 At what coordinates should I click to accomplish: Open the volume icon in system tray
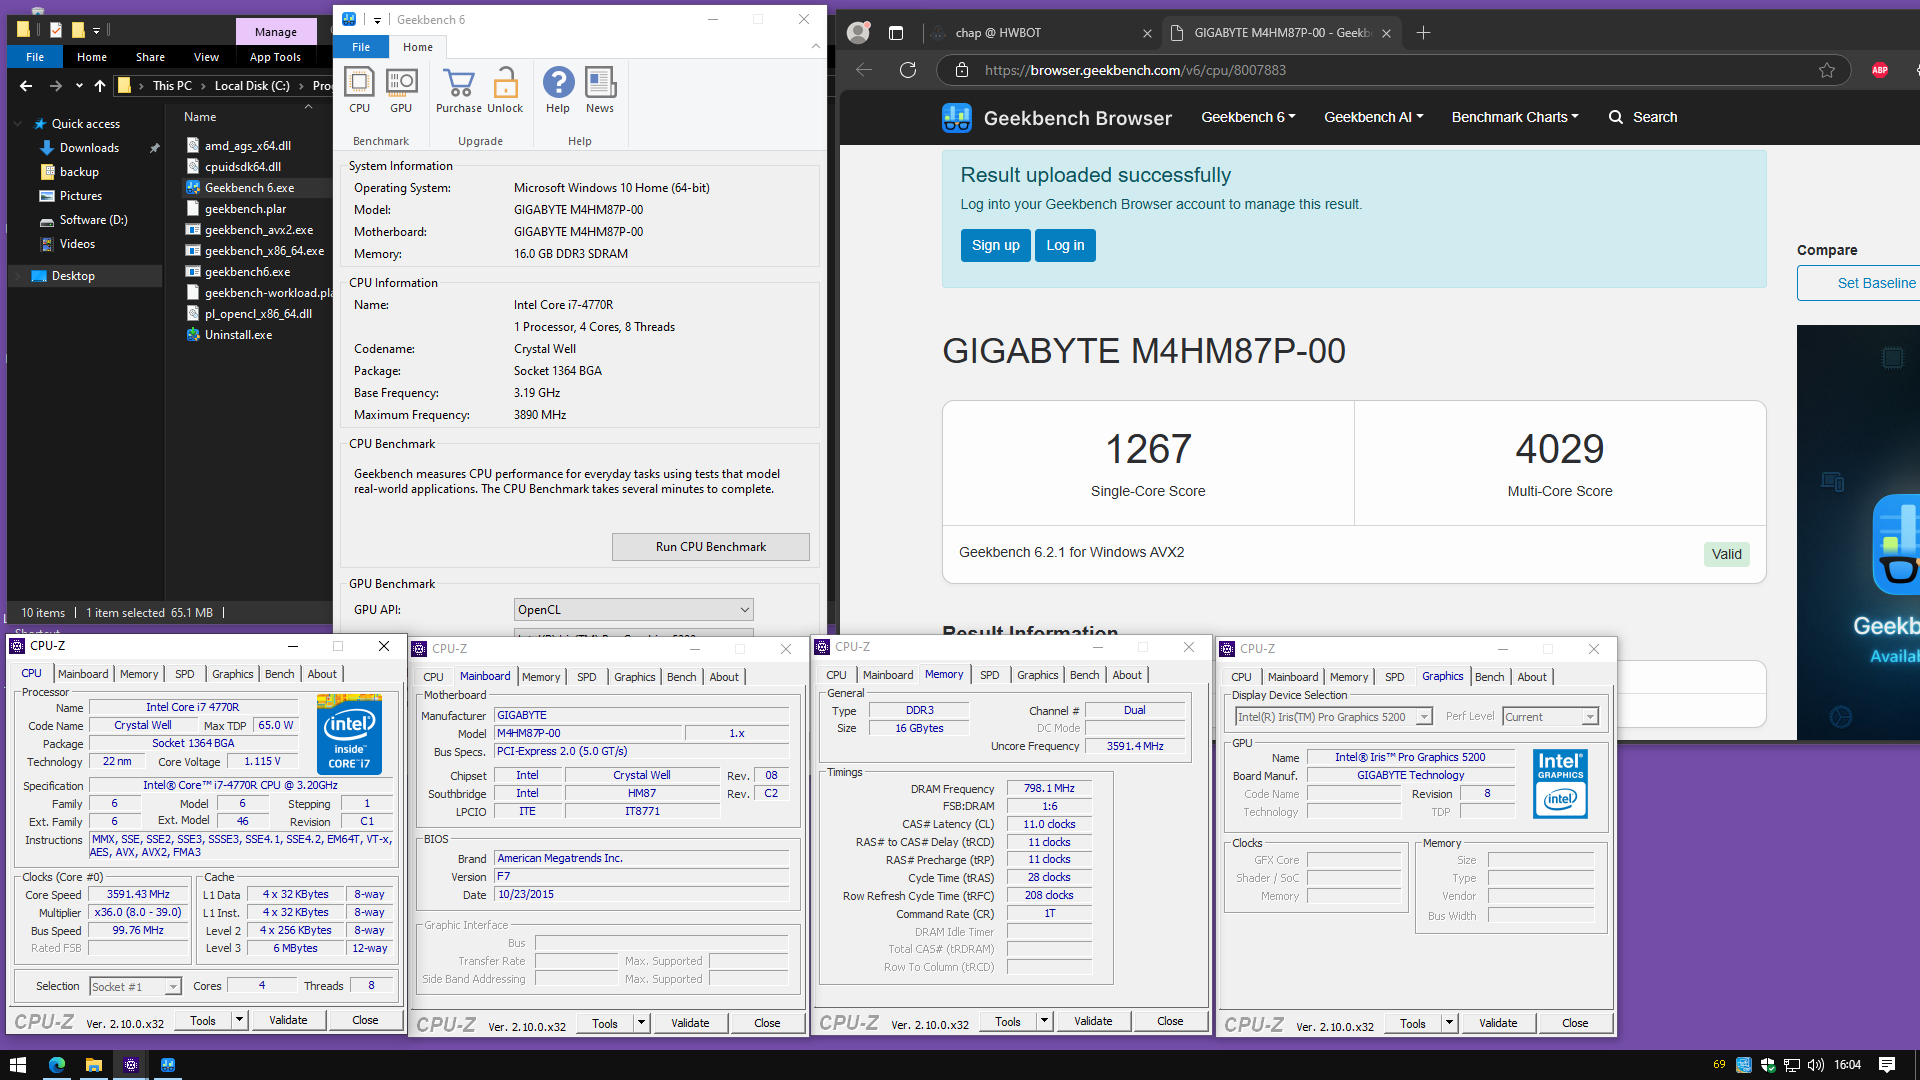pyautogui.click(x=1816, y=1065)
